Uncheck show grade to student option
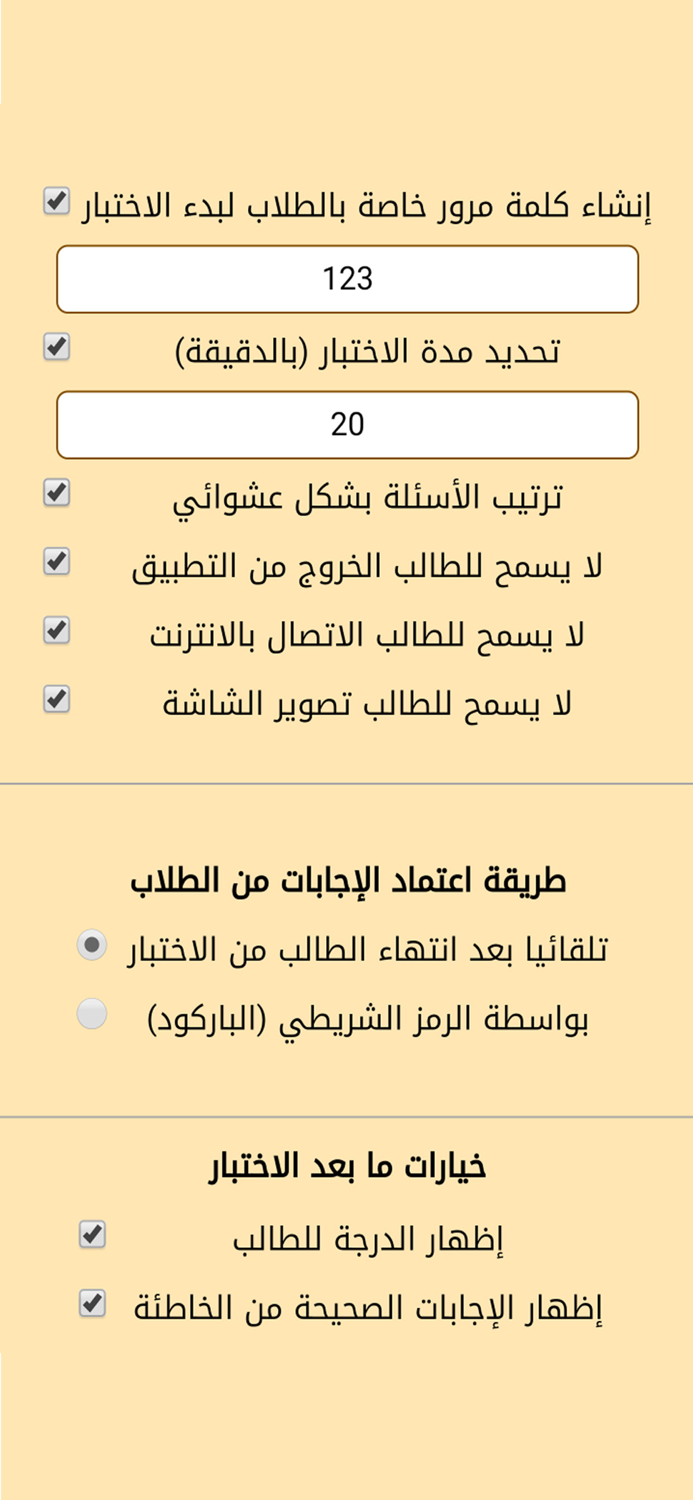 (x=92, y=1235)
